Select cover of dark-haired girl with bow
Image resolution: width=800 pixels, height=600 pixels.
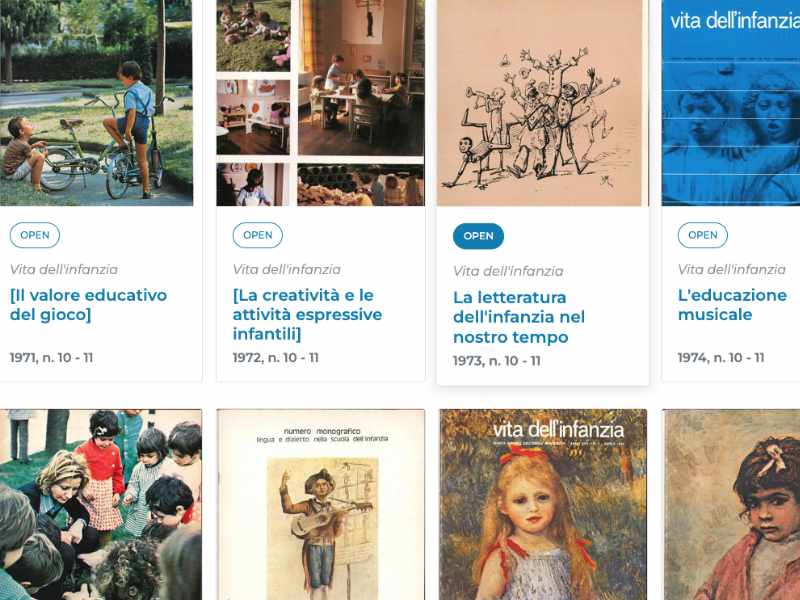point(731,505)
